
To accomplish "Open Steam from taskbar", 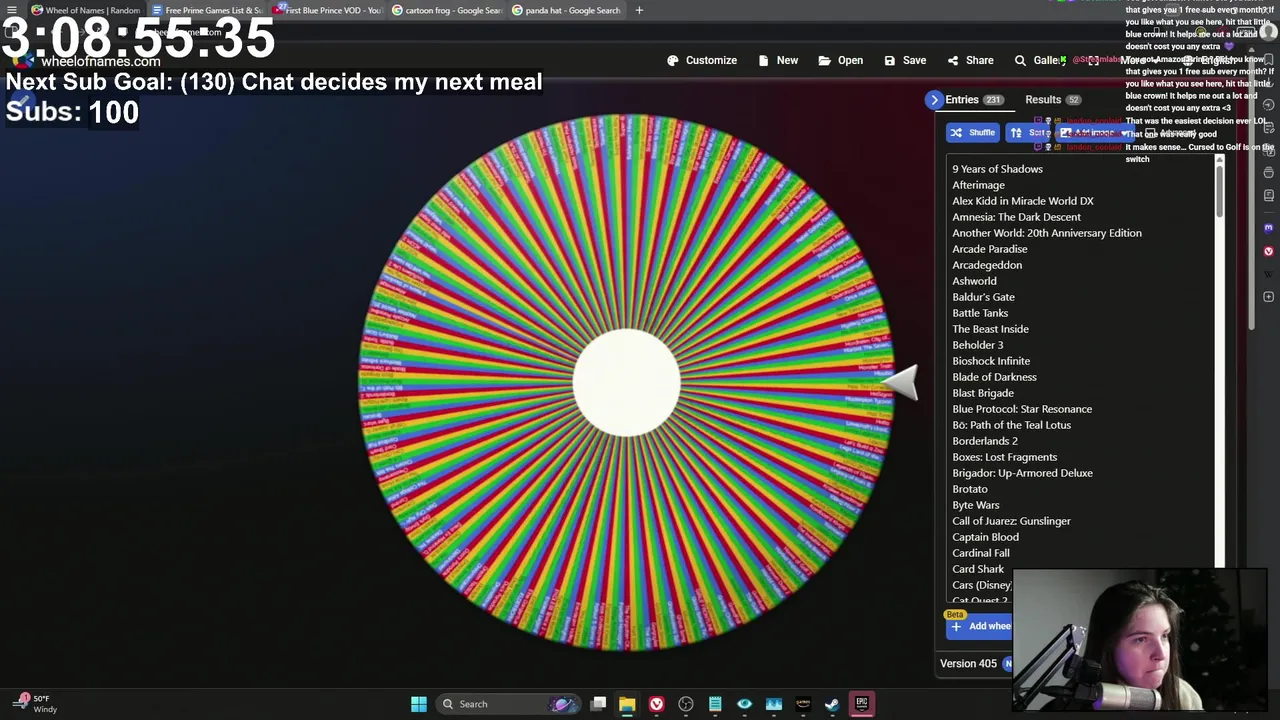I will point(832,704).
